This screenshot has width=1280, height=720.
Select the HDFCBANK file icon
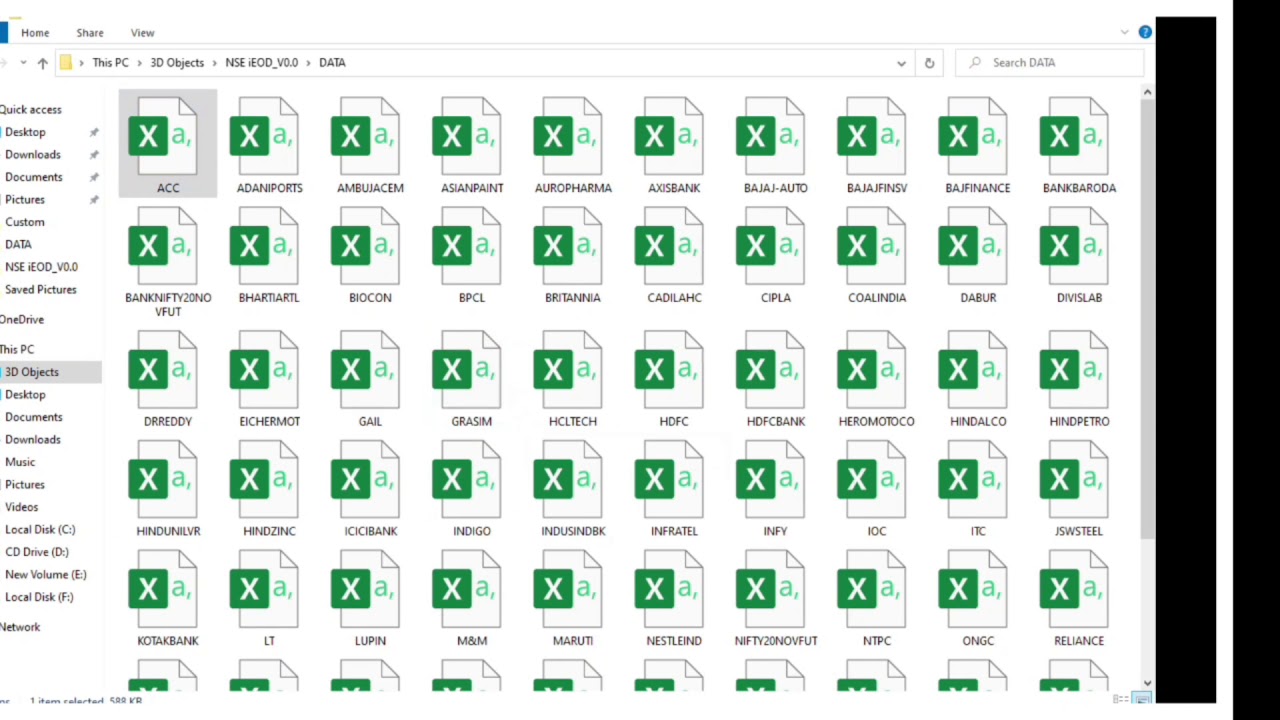click(770, 370)
